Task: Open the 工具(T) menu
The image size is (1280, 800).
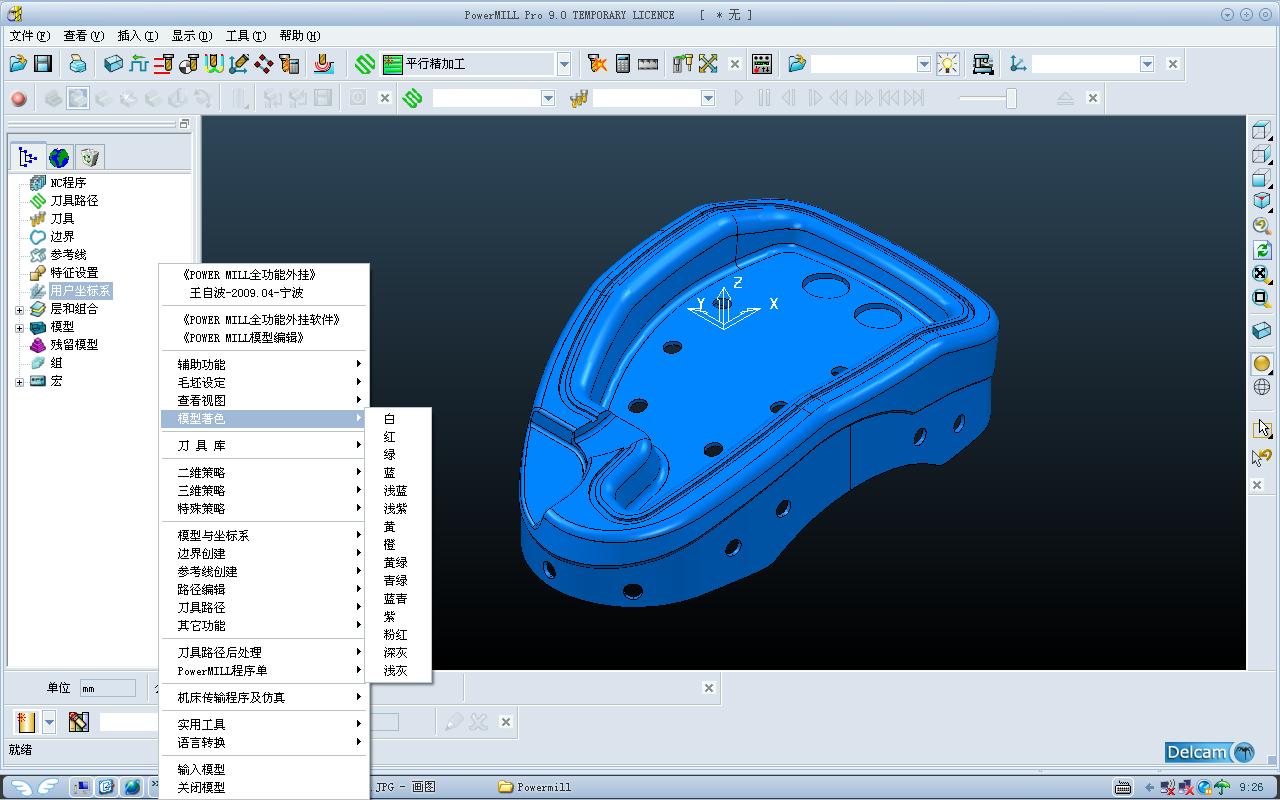Action: (245, 36)
